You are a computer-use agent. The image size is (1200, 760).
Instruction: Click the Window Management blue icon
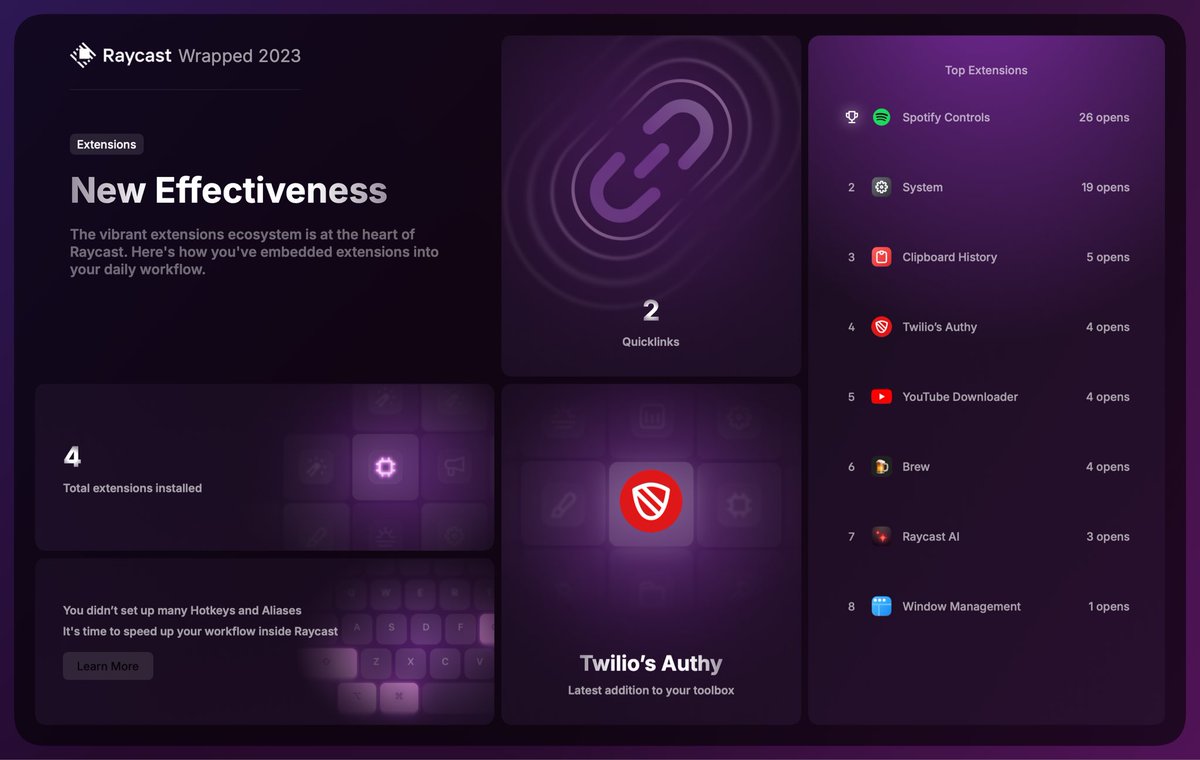point(881,607)
